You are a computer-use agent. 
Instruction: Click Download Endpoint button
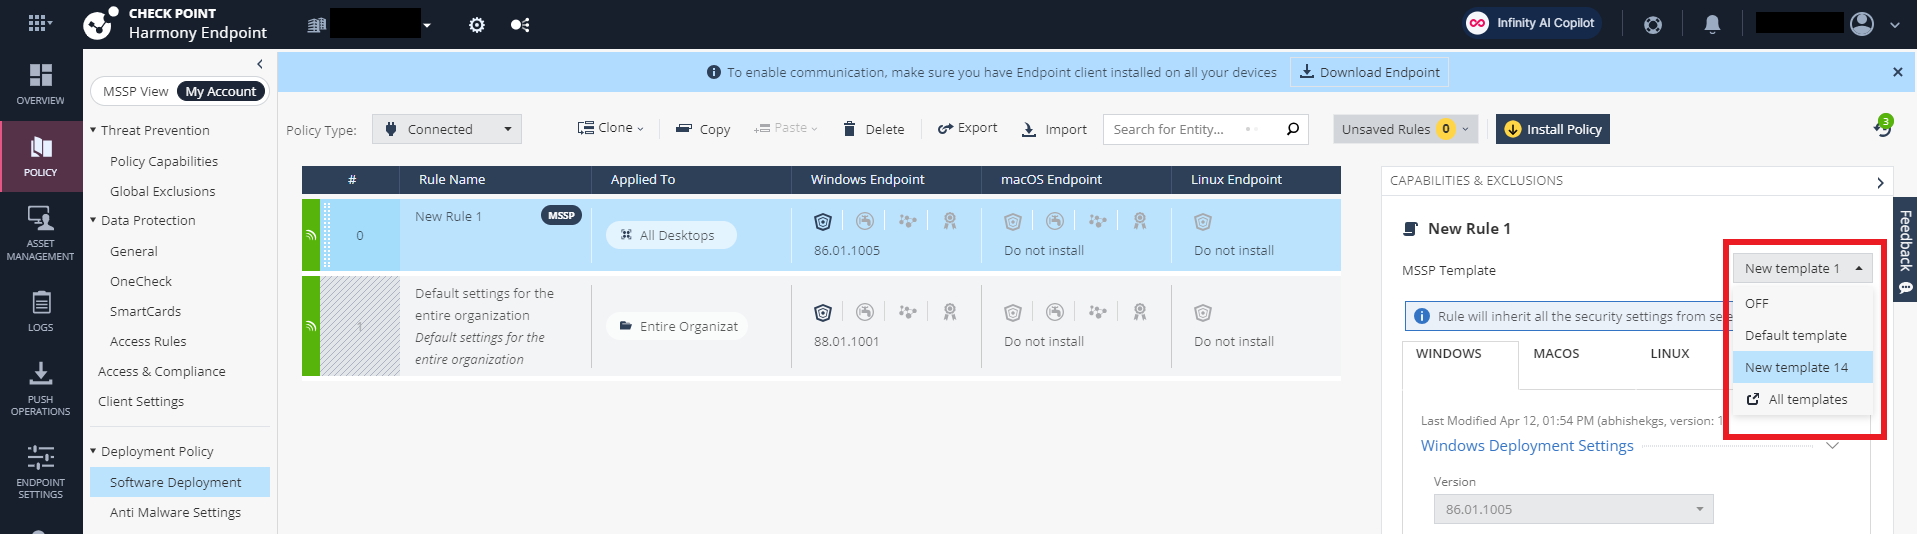tap(1369, 72)
